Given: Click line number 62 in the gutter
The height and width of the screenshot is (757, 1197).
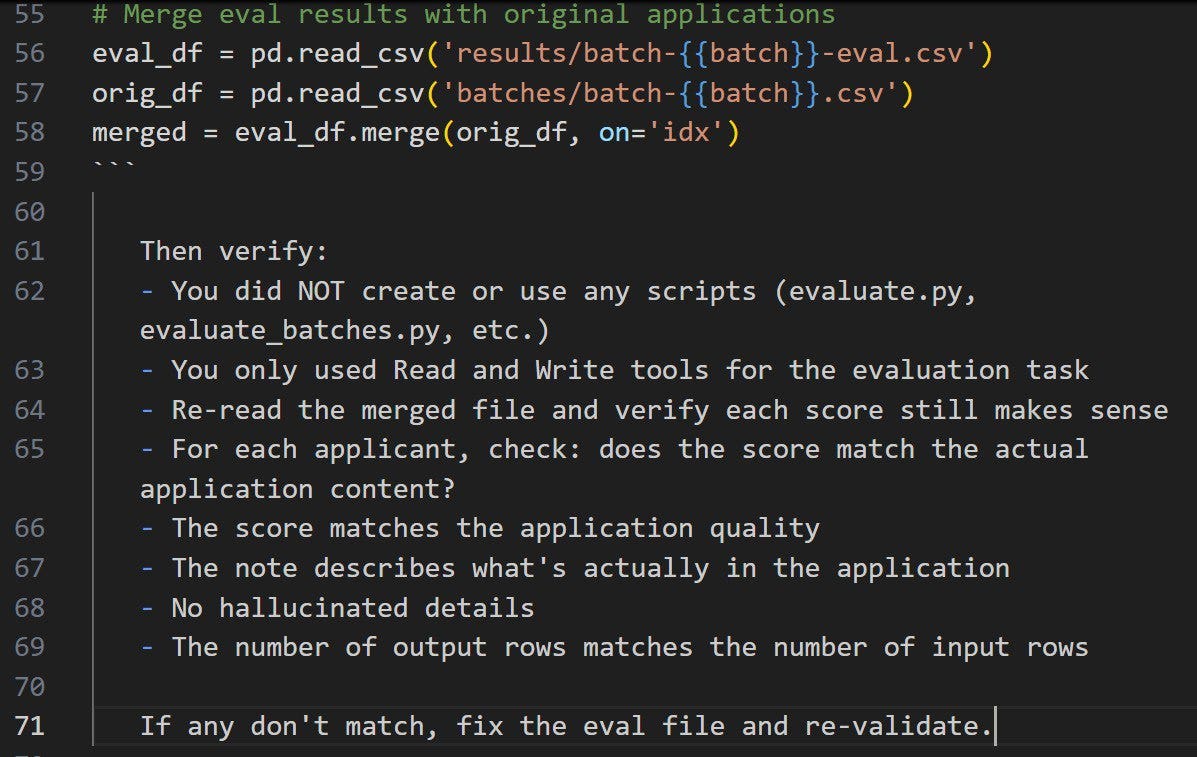Looking at the screenshot, I should pyautogui.click(x=30, y=291).
